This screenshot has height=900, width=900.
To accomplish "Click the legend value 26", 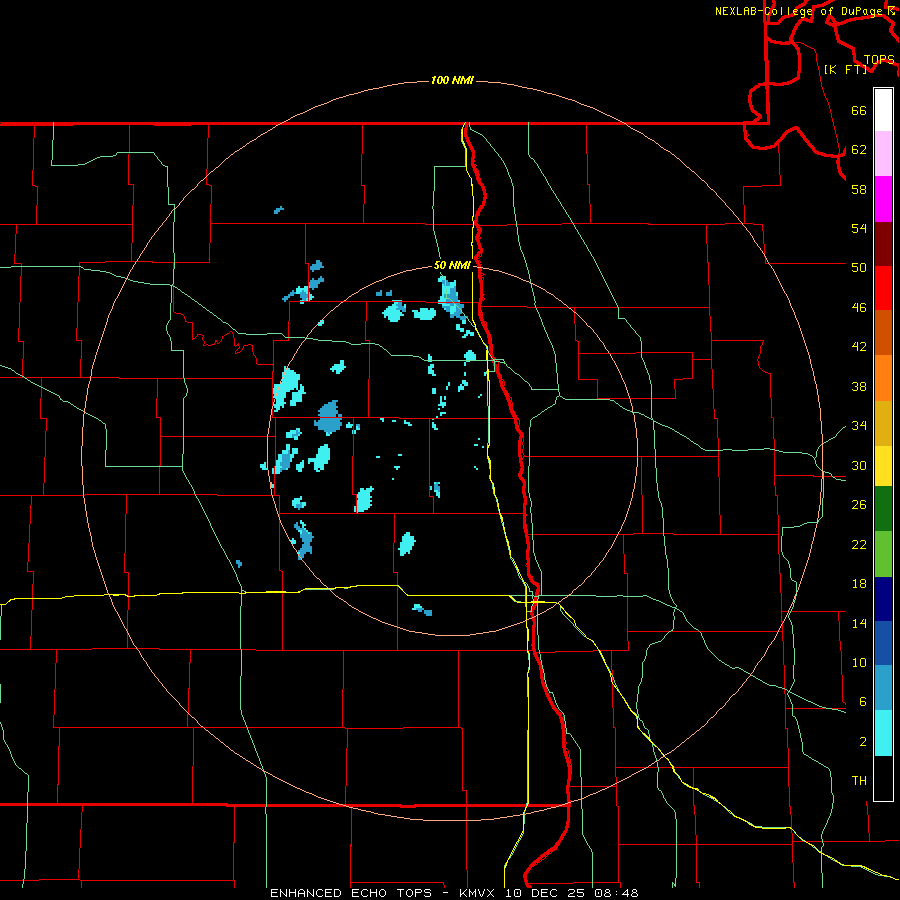I will pos(859,505).
